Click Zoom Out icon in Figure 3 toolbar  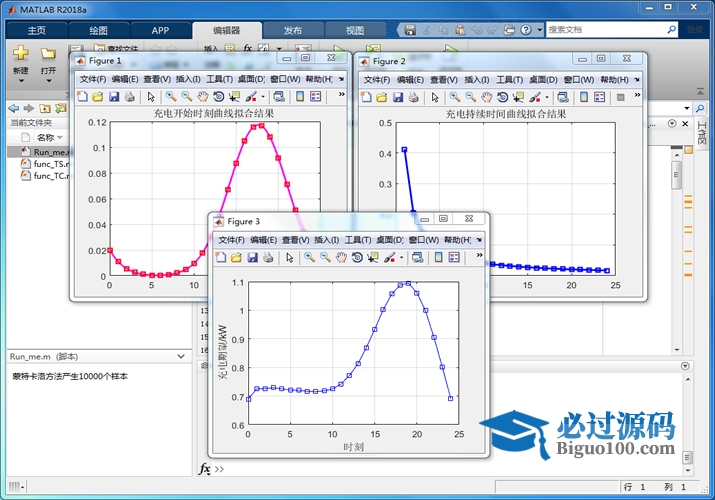point(325,258)
